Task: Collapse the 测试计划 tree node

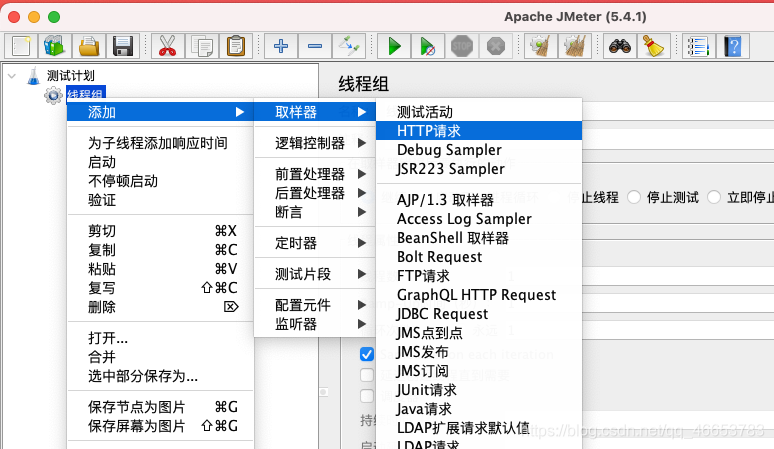Action: click(x=12, y=76)
